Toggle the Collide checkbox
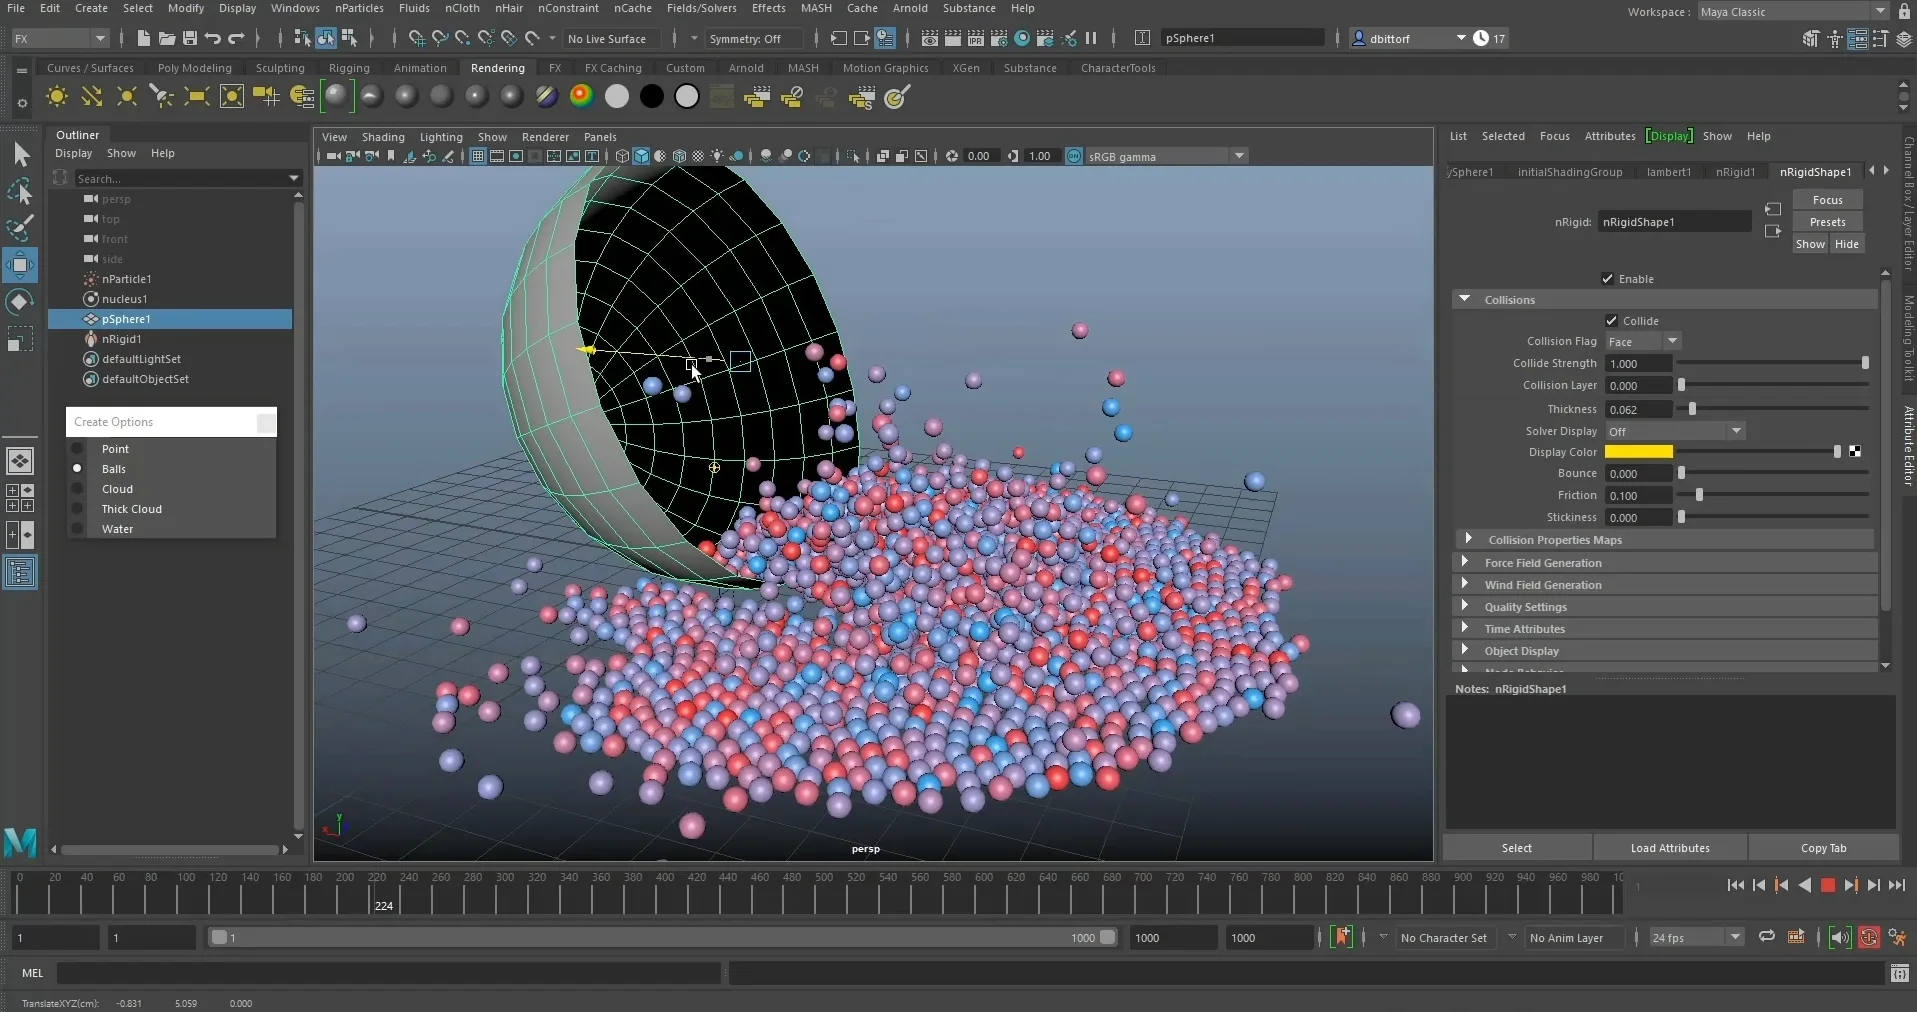This screenshot has width=1917, height=1012. tap(1611, 321)
